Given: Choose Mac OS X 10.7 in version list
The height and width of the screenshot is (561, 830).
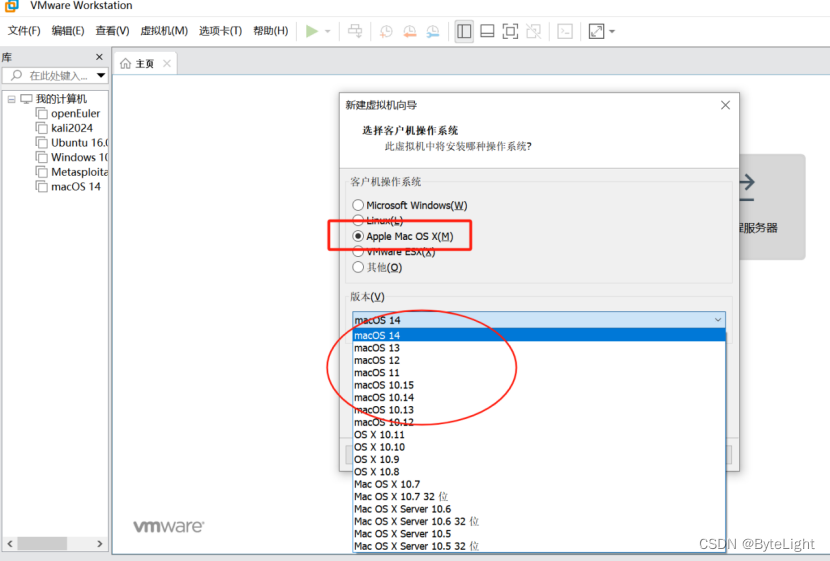Looking at the screenshot, I should (x=539, y=484).
